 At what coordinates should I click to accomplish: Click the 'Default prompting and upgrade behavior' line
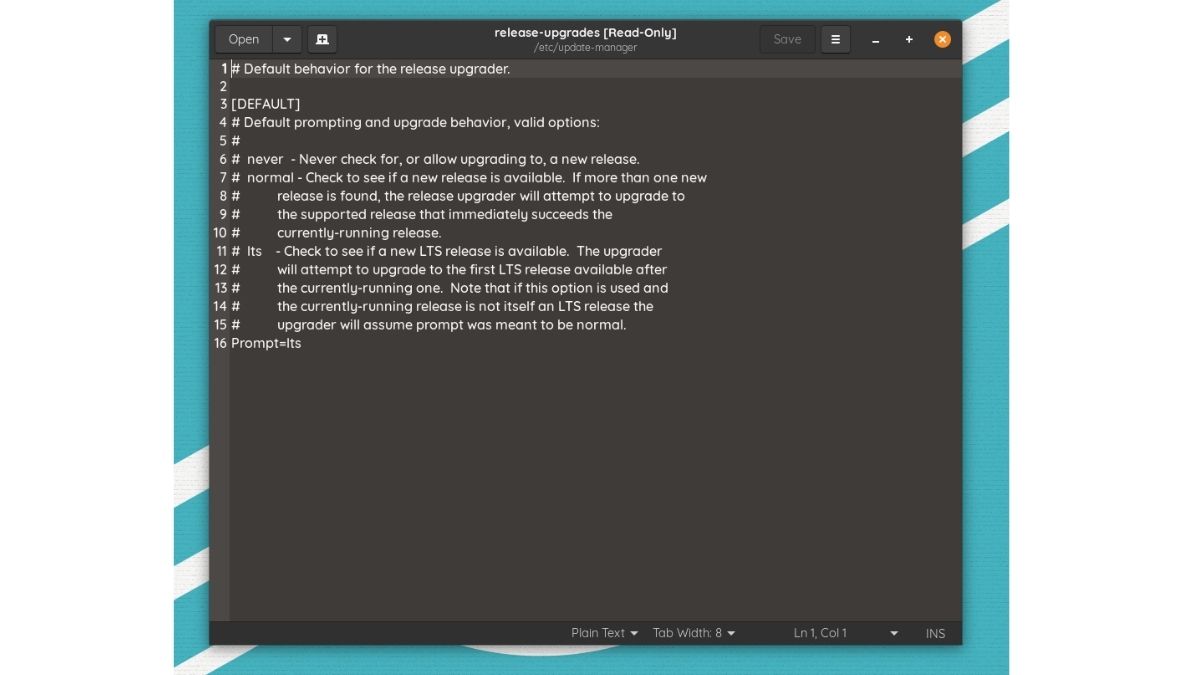coord(415,123)
